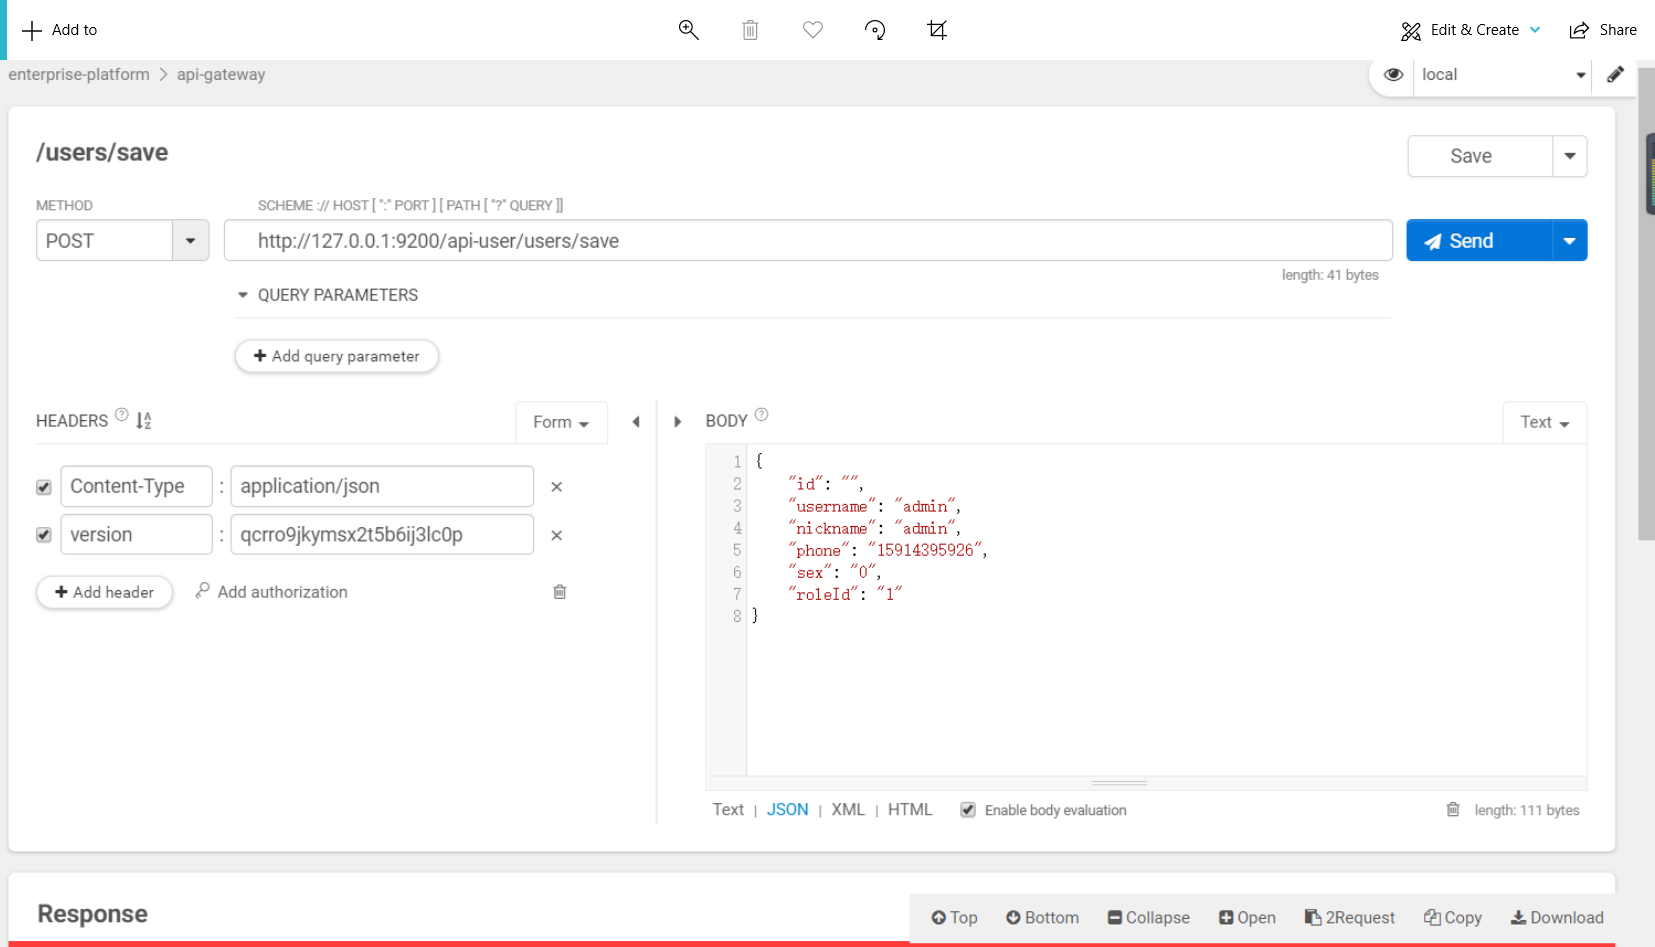Click the request URL input field

(x=808, y=241)
